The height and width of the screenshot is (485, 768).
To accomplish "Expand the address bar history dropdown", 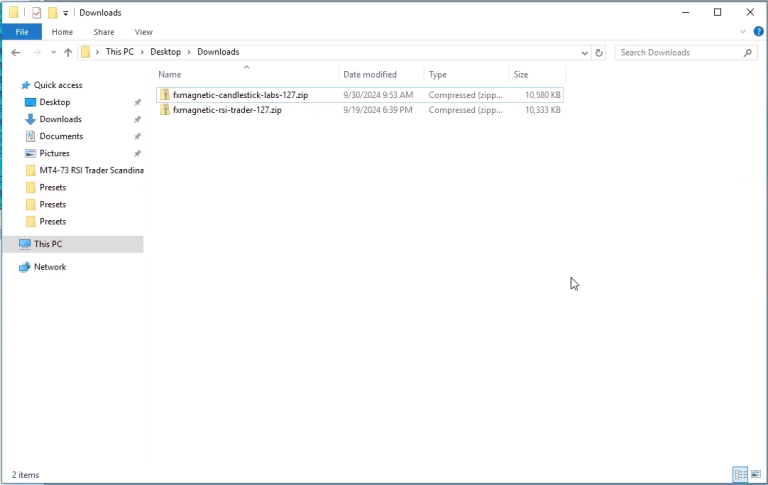I will click(x=584, y=53).
